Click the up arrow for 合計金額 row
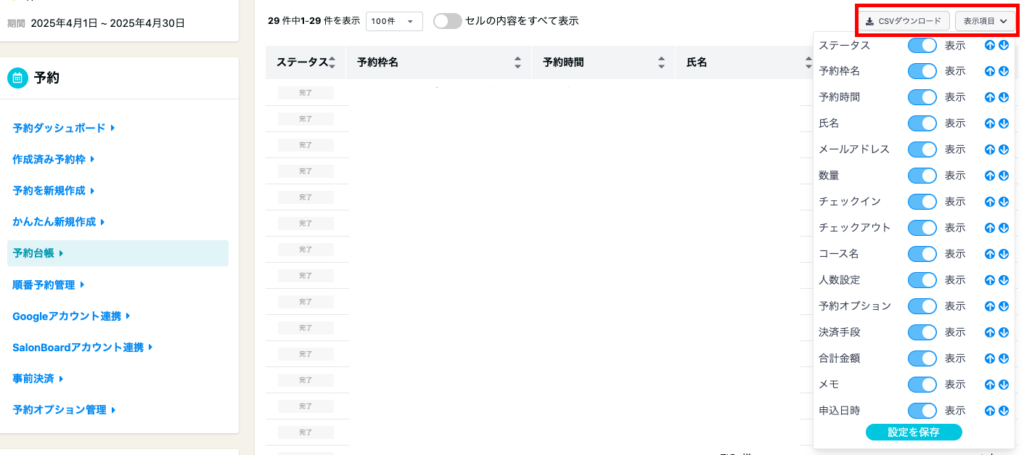1024x455 pixels. click(x=989, y=358)
